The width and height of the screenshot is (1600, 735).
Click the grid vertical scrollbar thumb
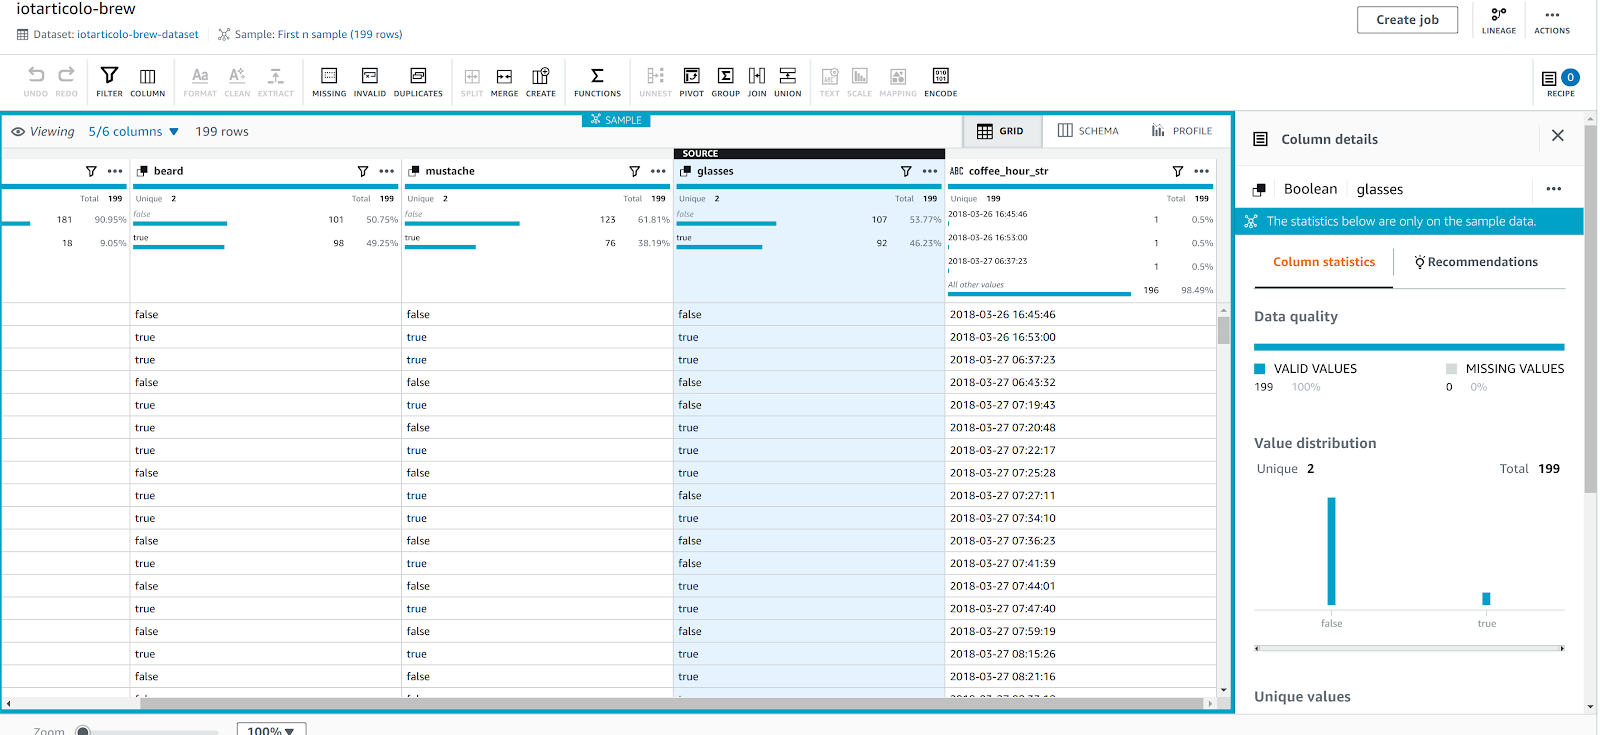(1223, 330)
